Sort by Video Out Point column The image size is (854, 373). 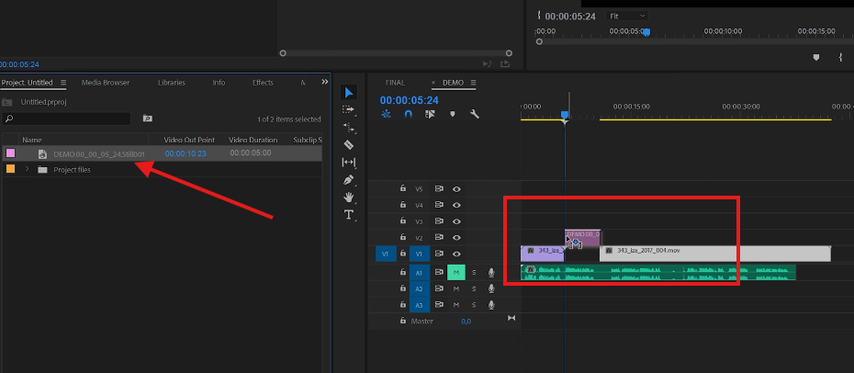click(x=189, y=140)
